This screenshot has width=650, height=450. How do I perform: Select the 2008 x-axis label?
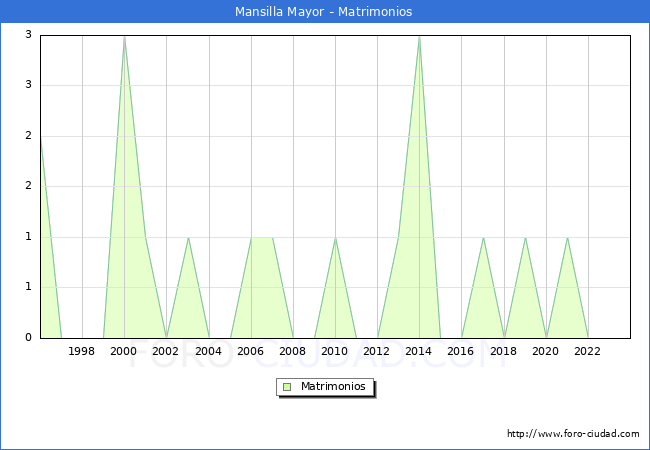[293, 351]
